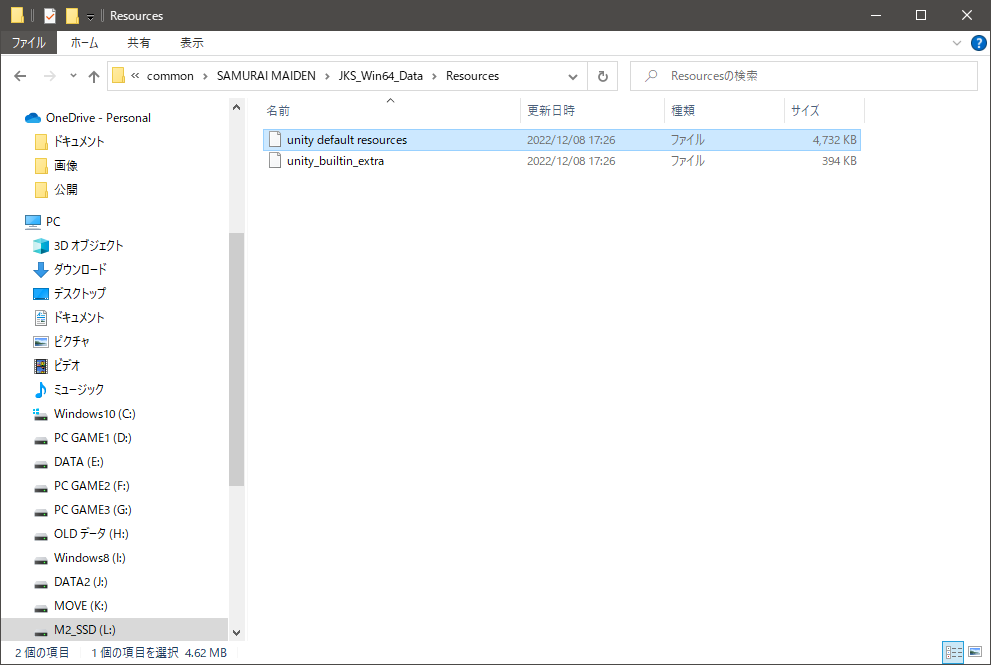Open OneDrive 画像 folder
This screenshot has width=991, height=665.
66,166
